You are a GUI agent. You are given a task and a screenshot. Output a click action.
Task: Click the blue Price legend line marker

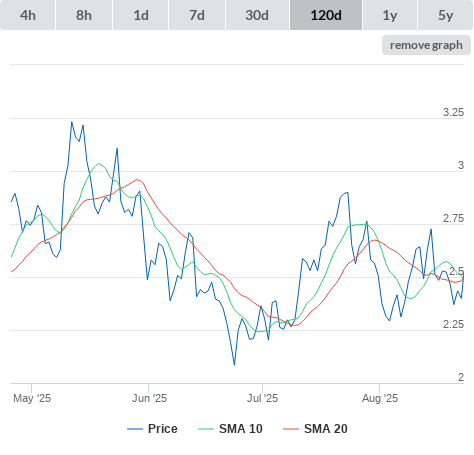[x=135, y=429]
